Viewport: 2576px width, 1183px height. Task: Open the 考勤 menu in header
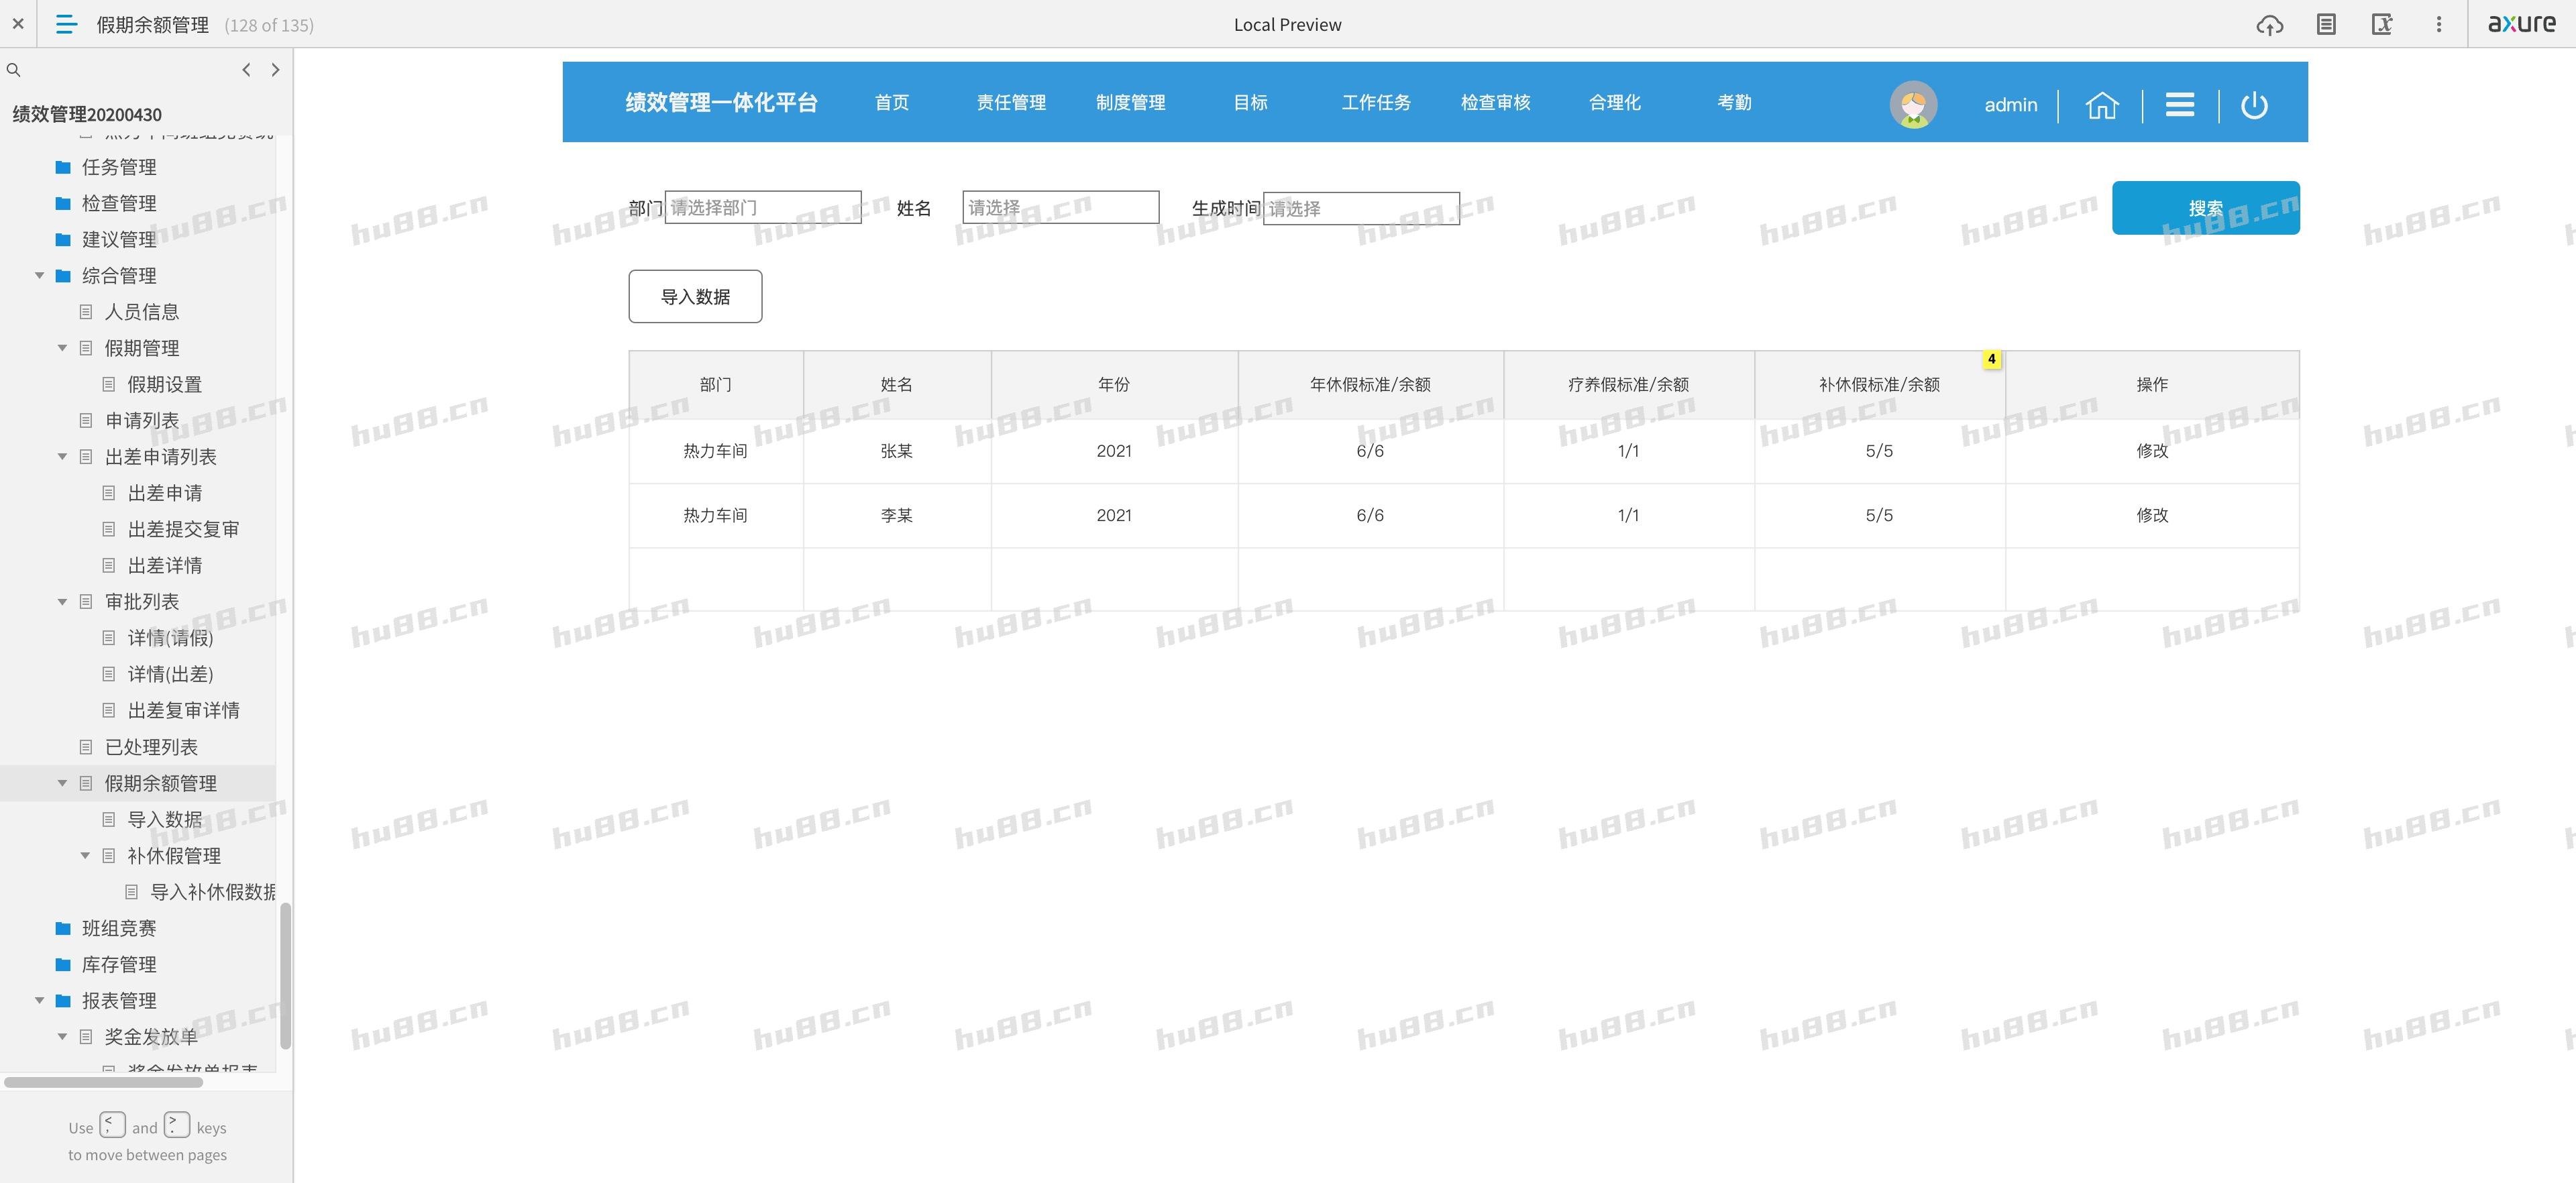tap(1733, 103)
